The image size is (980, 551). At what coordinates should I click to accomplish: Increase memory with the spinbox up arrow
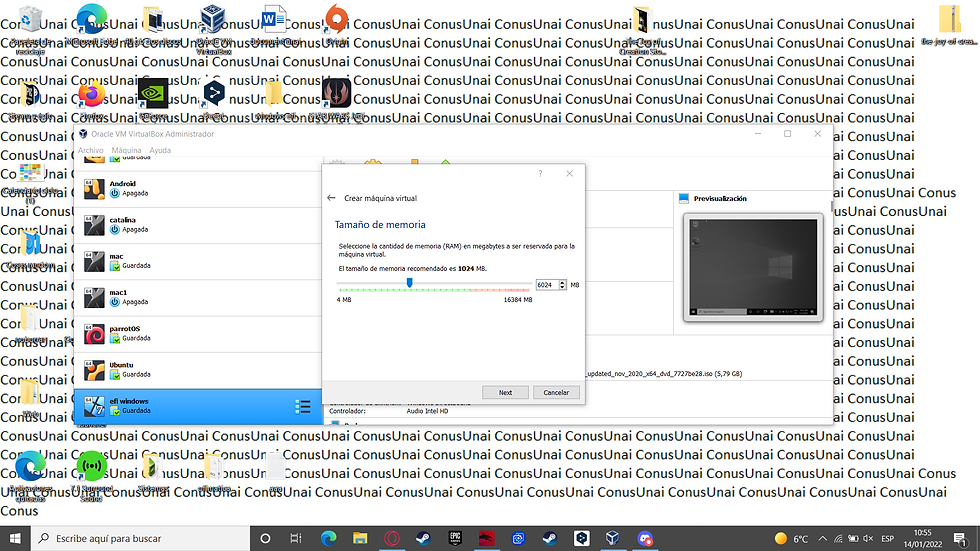click(562, 282)
